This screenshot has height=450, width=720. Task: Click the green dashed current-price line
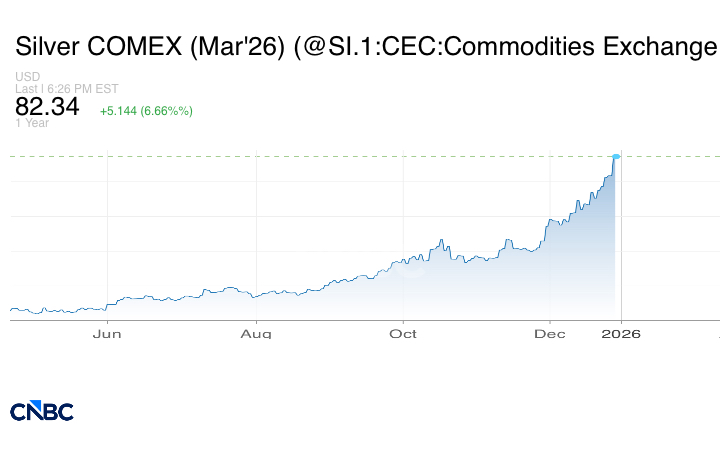pyautogui.click(x=300, y=156)
